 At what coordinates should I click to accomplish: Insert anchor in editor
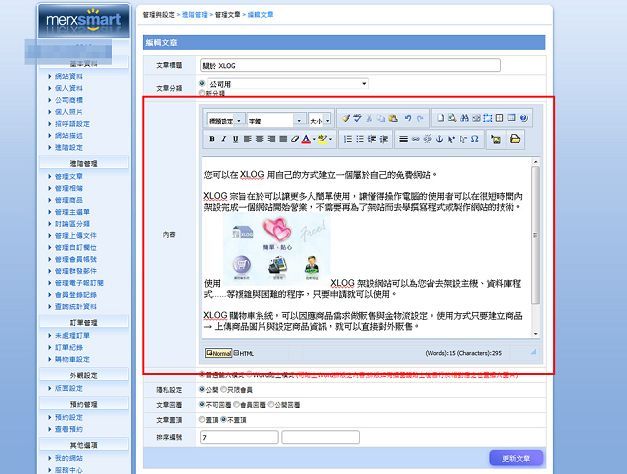(x=439, y=139)
